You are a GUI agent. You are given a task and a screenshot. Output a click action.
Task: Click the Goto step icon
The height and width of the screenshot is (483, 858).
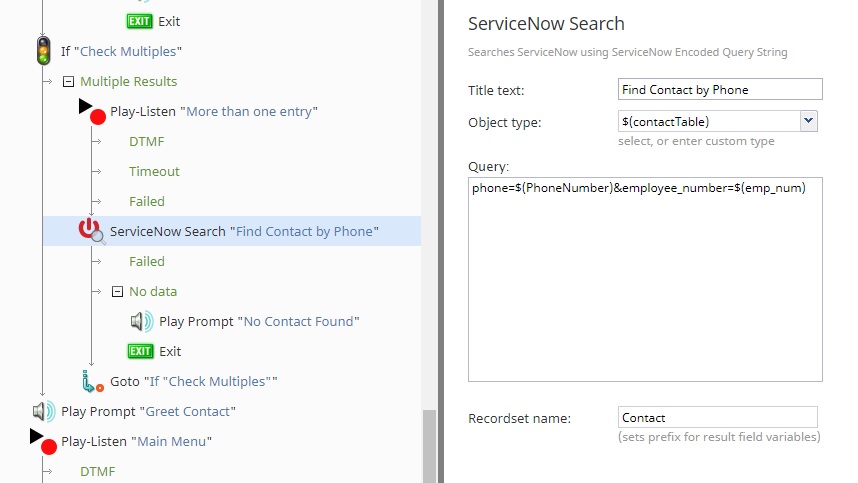[x=92, y=381]
